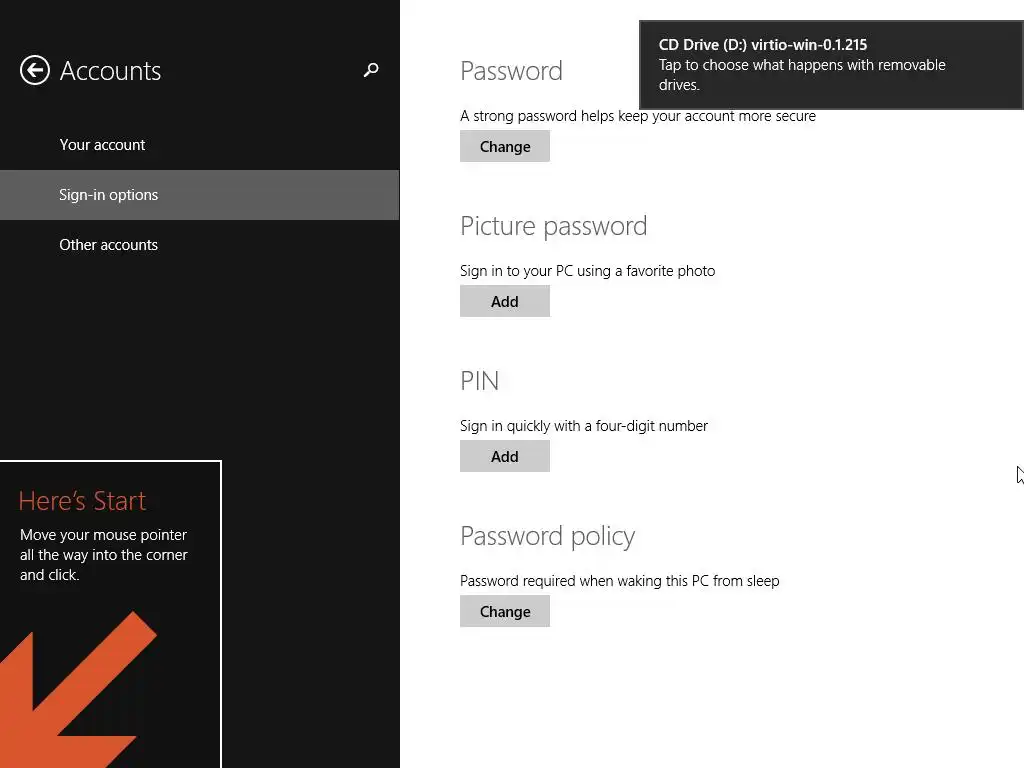Select the Picture password heading
Screen dimensions: 1024x768
click(x=553, y=226)
